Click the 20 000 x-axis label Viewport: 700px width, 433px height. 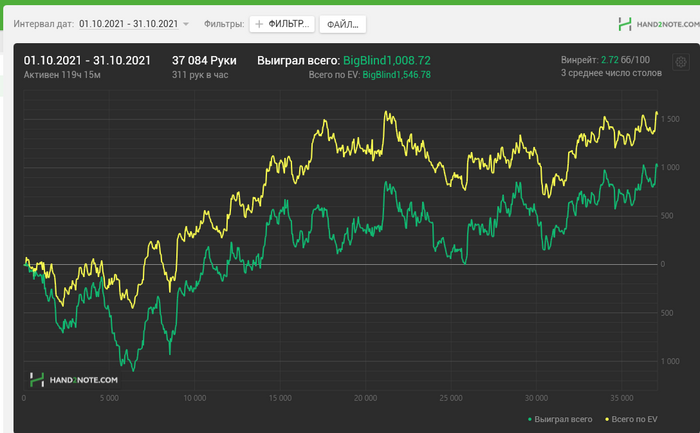pos(365,398)
